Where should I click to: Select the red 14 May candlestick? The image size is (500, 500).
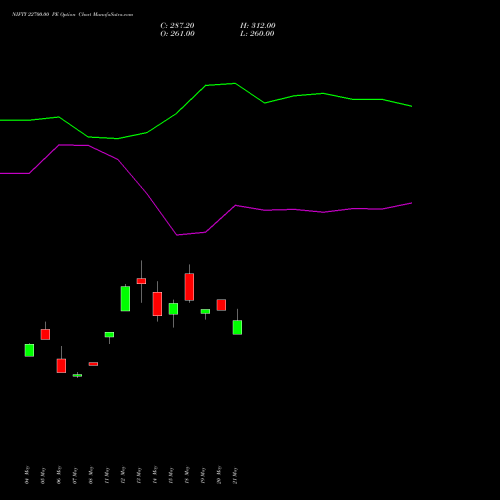(157, 304)
